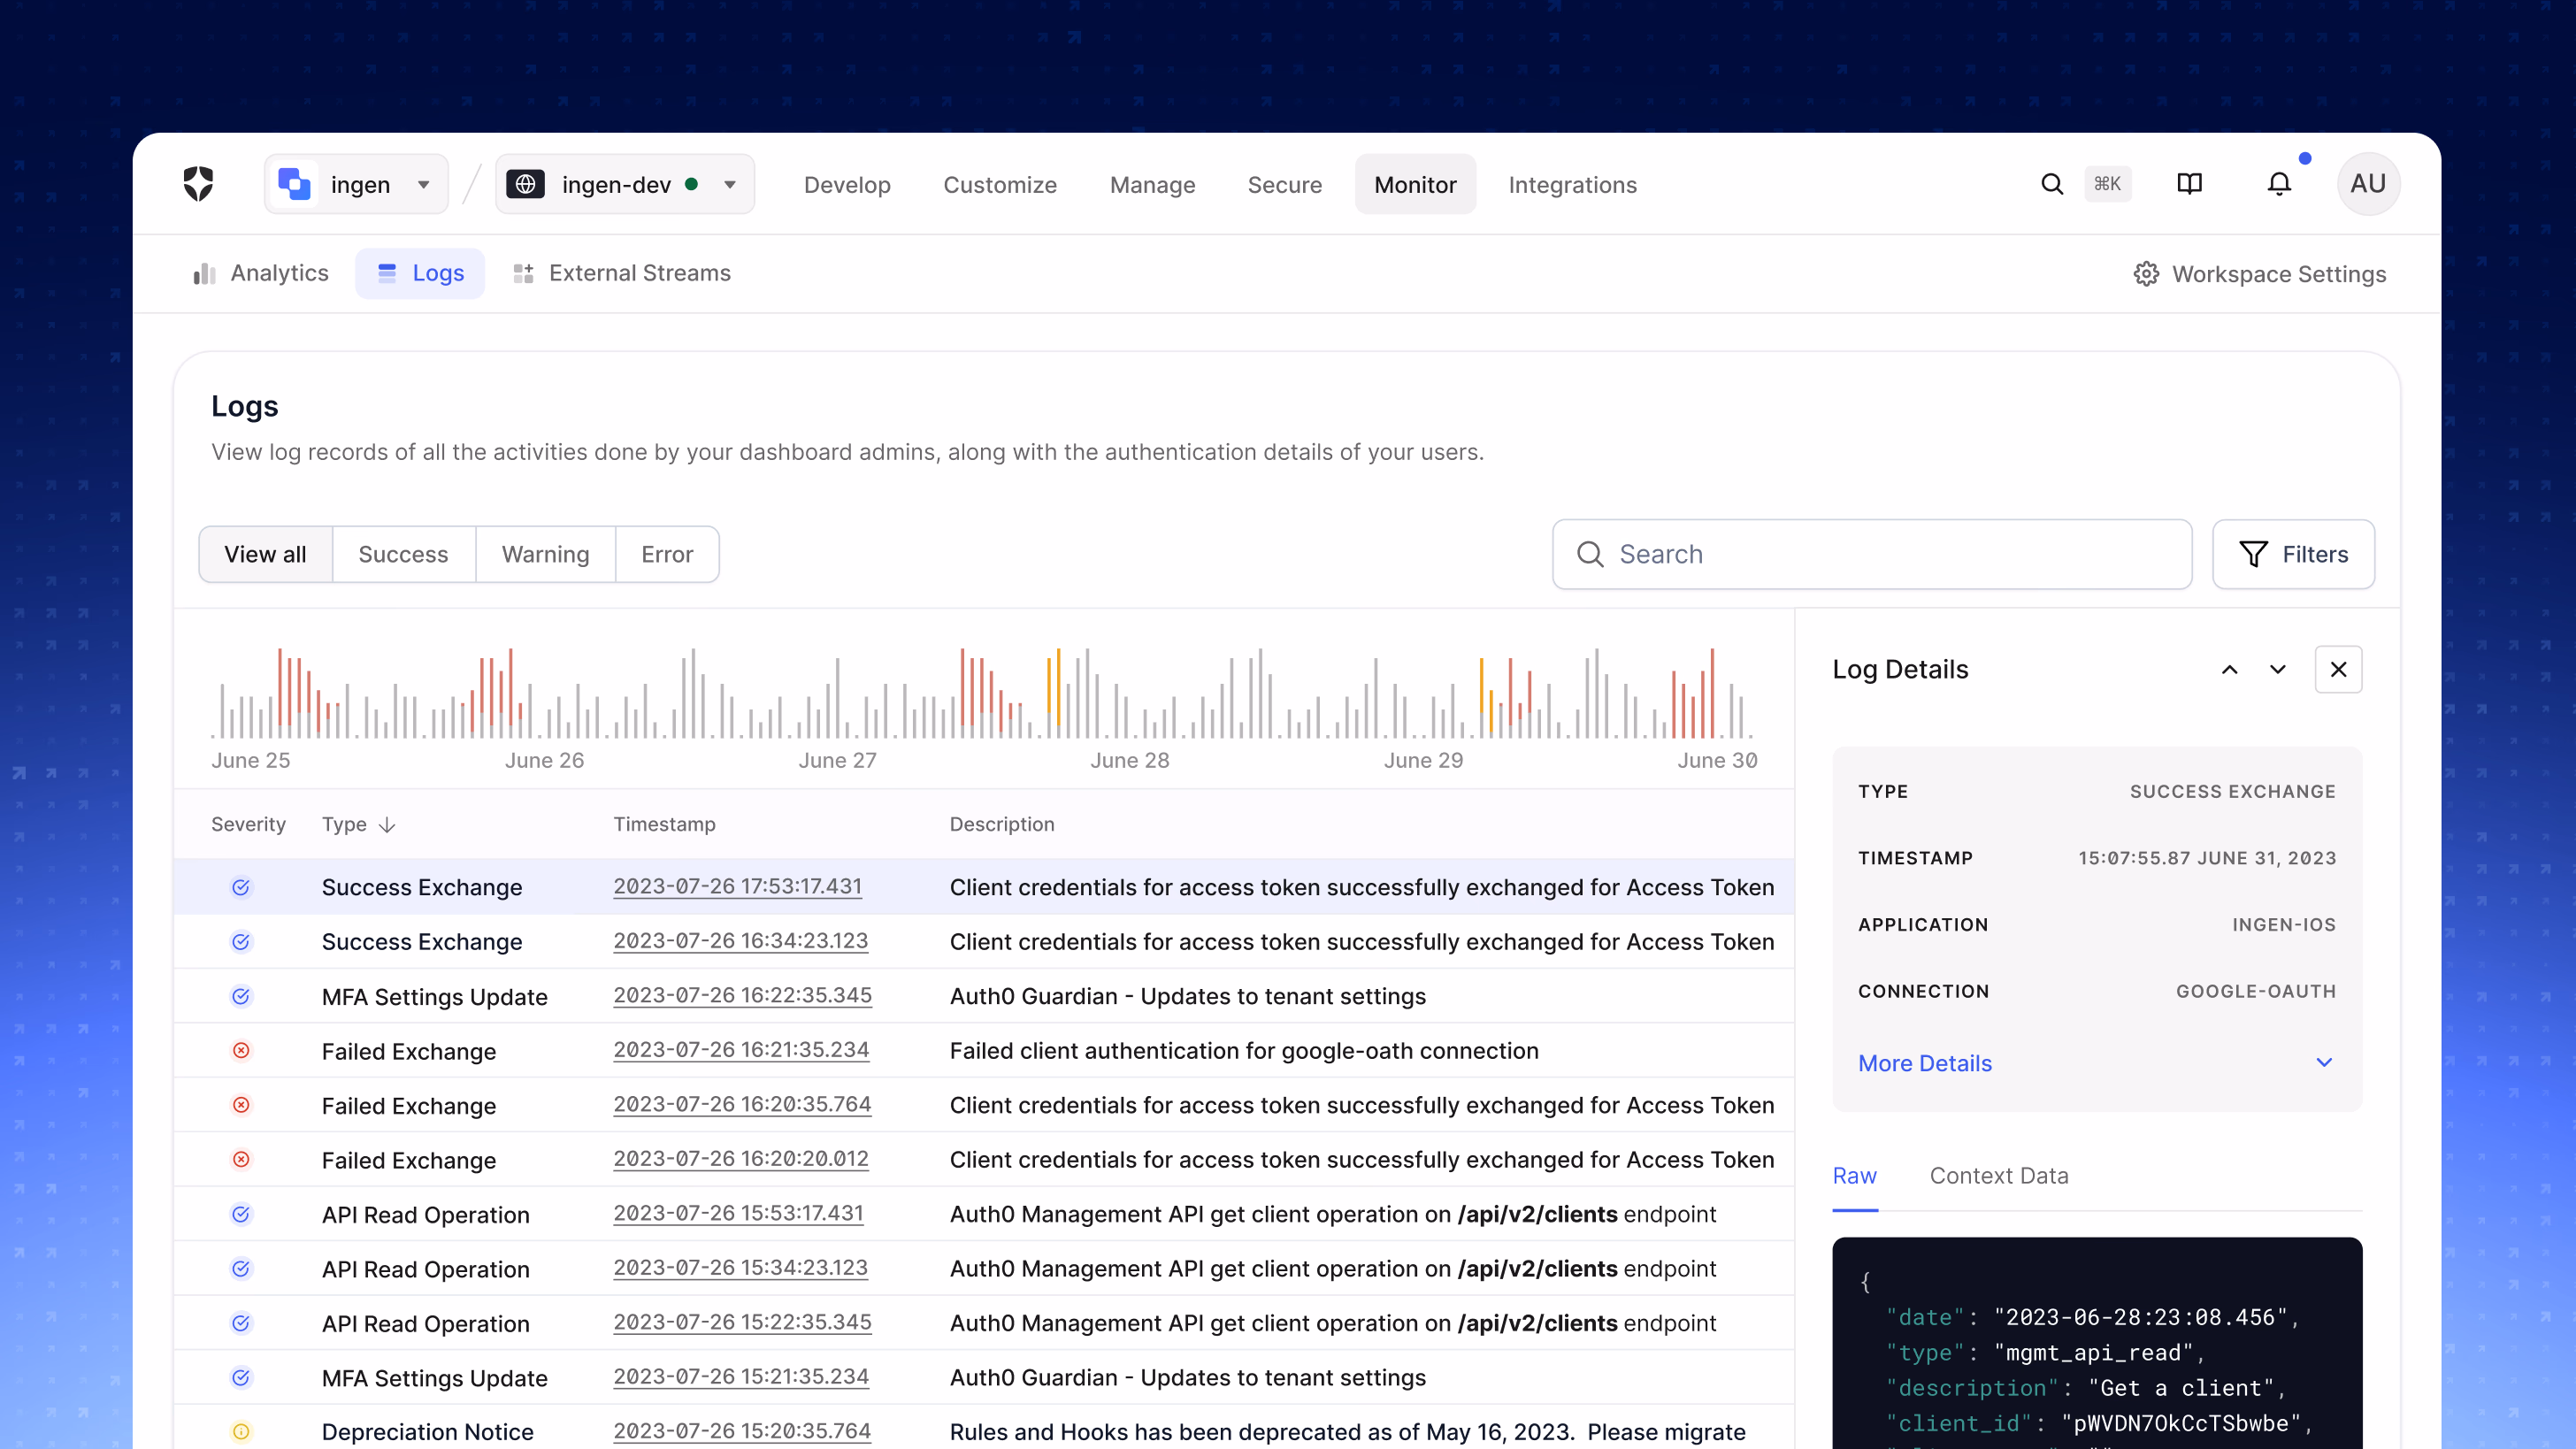
Task: Click the globe icon beside ingen-dev
Action: (525, 184)
